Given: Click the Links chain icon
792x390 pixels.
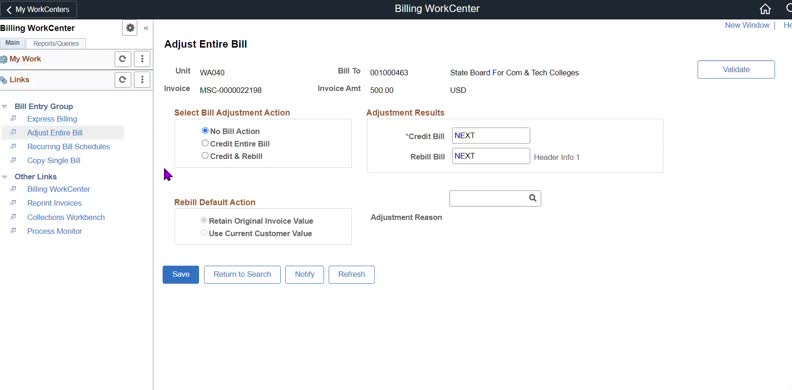Looking at the screenshot, I should [4, 80].
